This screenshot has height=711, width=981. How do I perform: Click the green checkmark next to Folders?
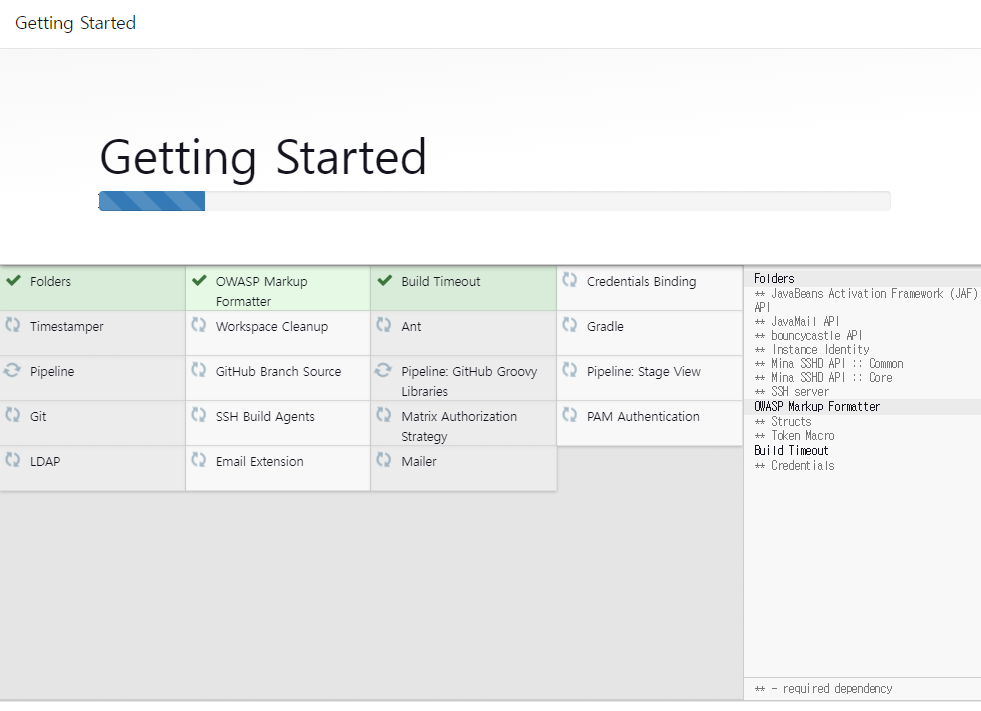13,280
